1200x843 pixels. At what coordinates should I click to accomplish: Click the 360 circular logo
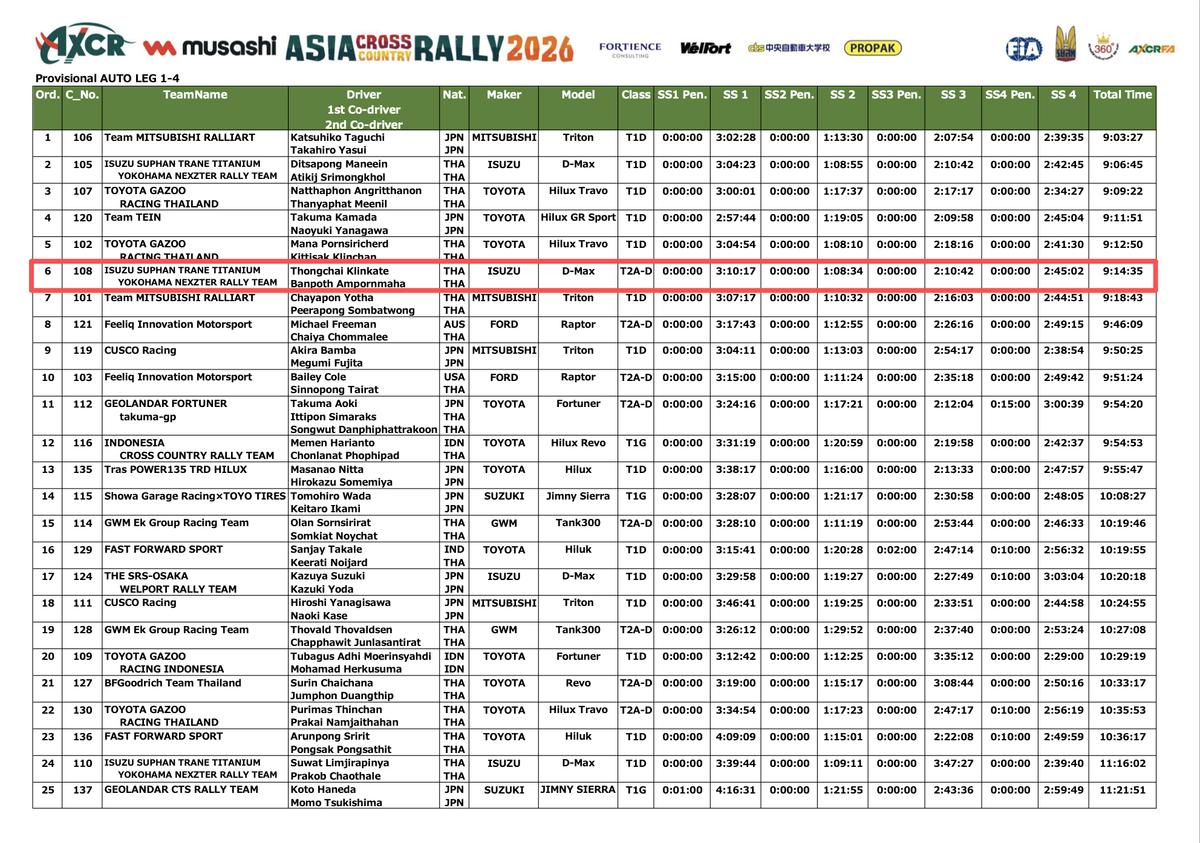1104,46
